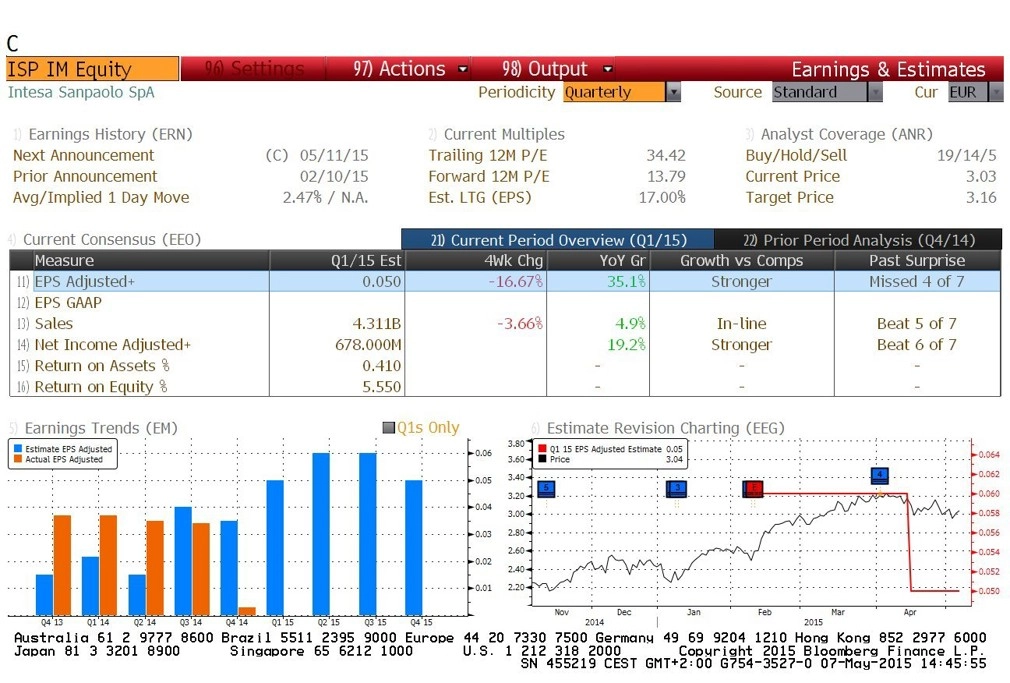Click blue marker 5 on revision chart
Viewport: 1010px width, 683px height.
(x=546, y=488)
